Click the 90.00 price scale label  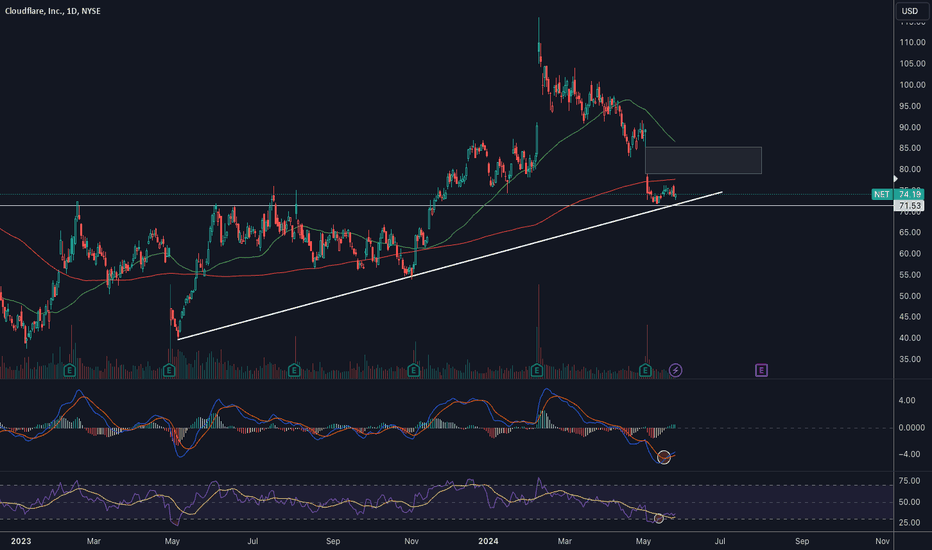[x=912, y=127]
